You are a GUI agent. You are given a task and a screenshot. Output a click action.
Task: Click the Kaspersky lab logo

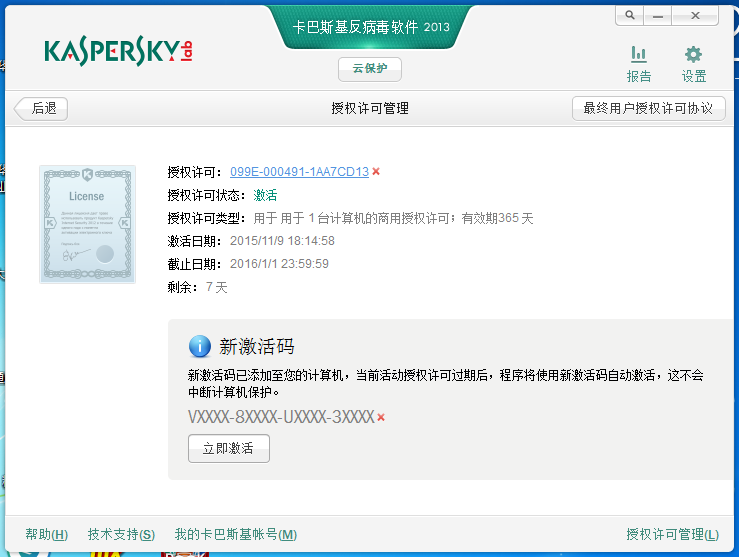118,52
